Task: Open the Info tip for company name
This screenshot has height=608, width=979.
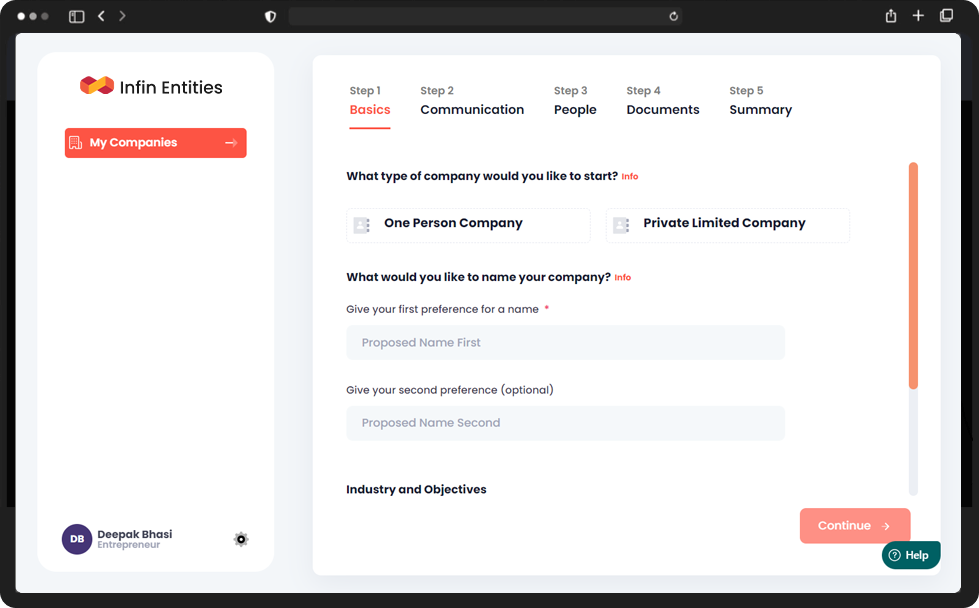Action: [x=622, y=277]
